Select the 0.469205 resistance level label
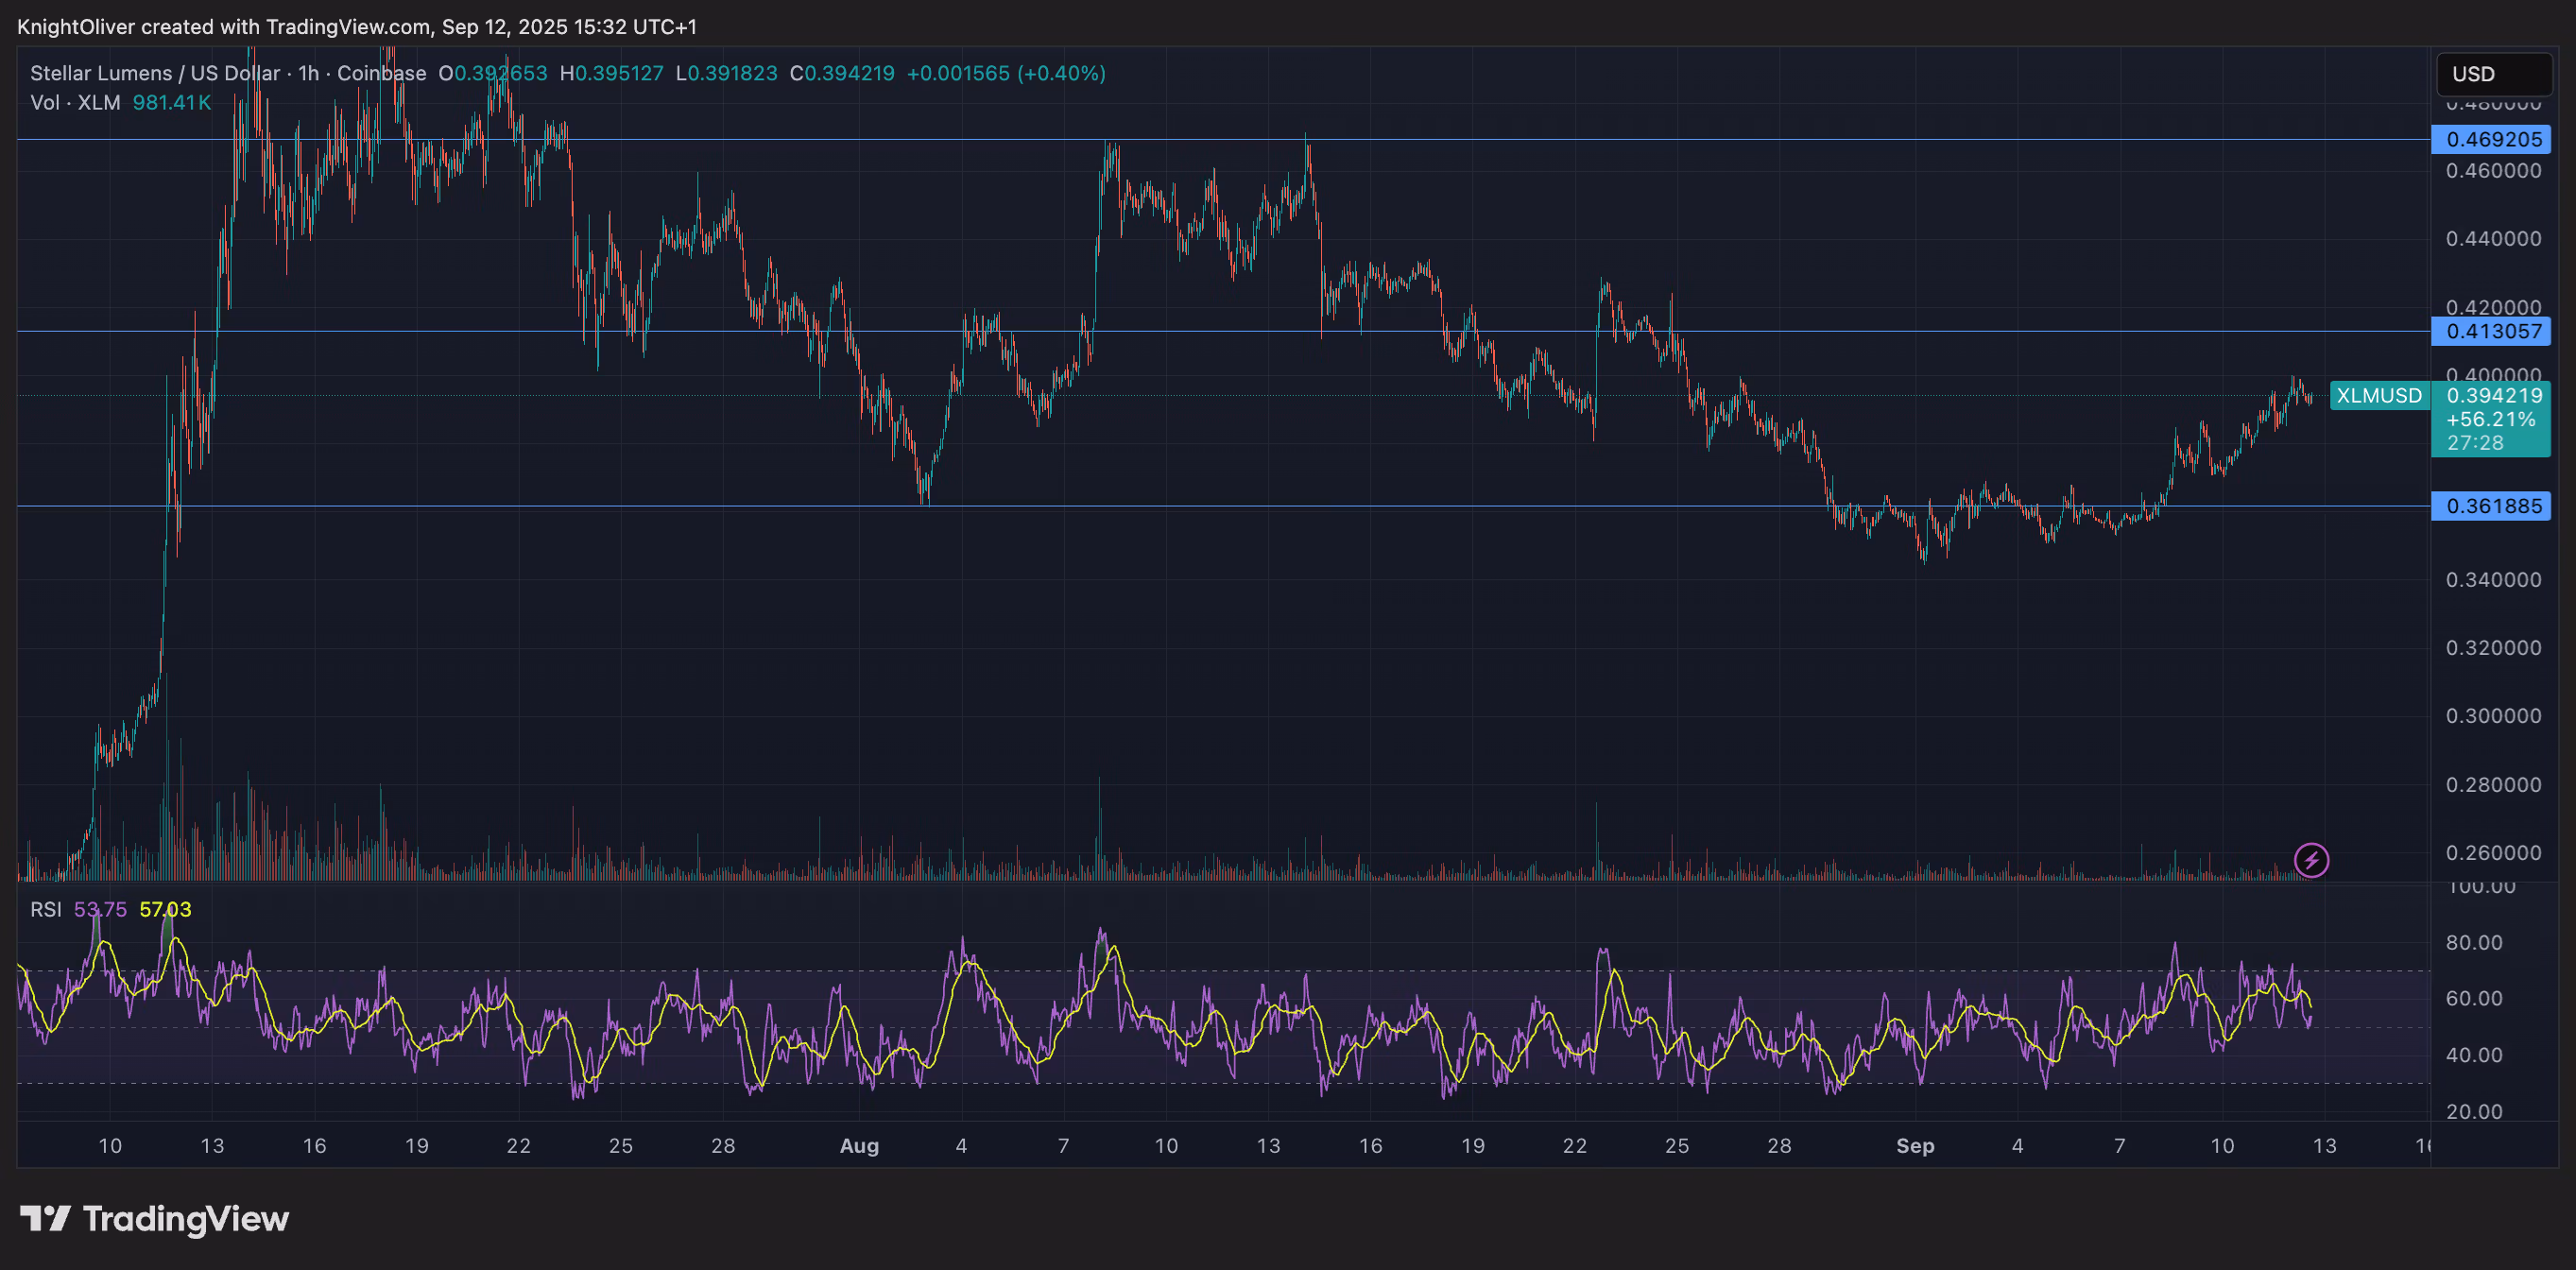 pos(2492,140)
